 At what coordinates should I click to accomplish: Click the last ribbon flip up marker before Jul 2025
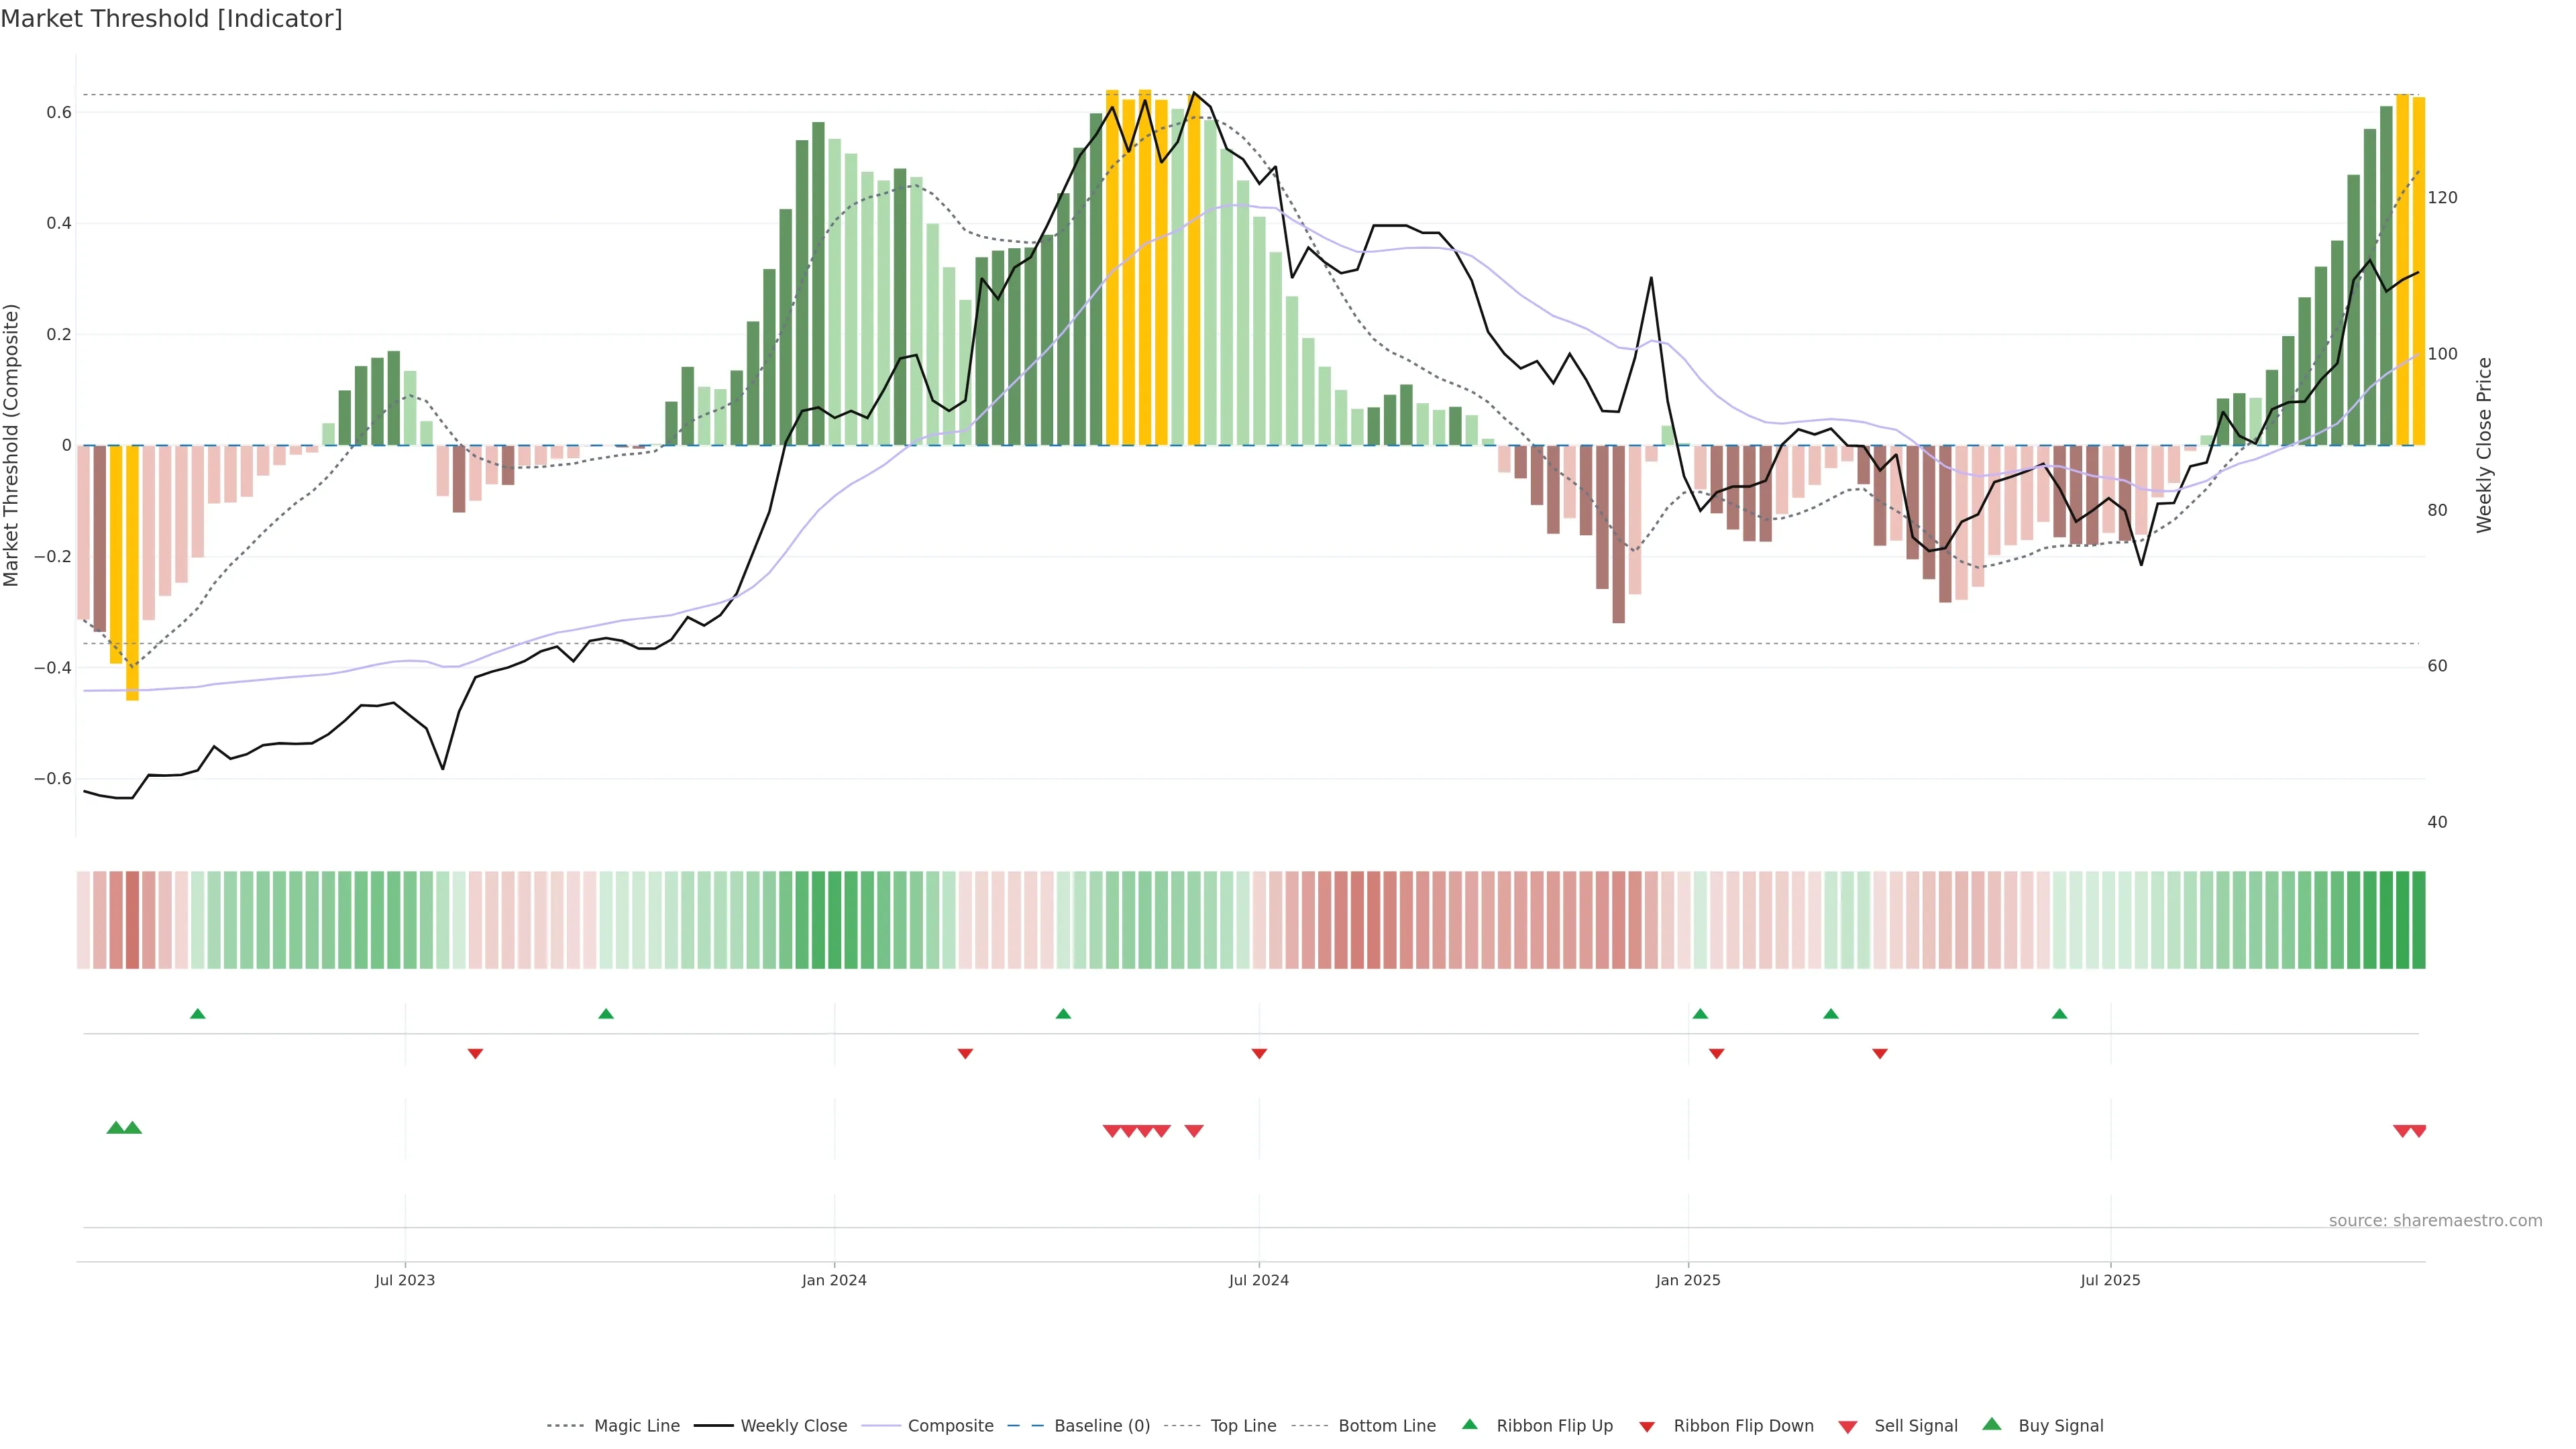(x=2059, y=1014)
